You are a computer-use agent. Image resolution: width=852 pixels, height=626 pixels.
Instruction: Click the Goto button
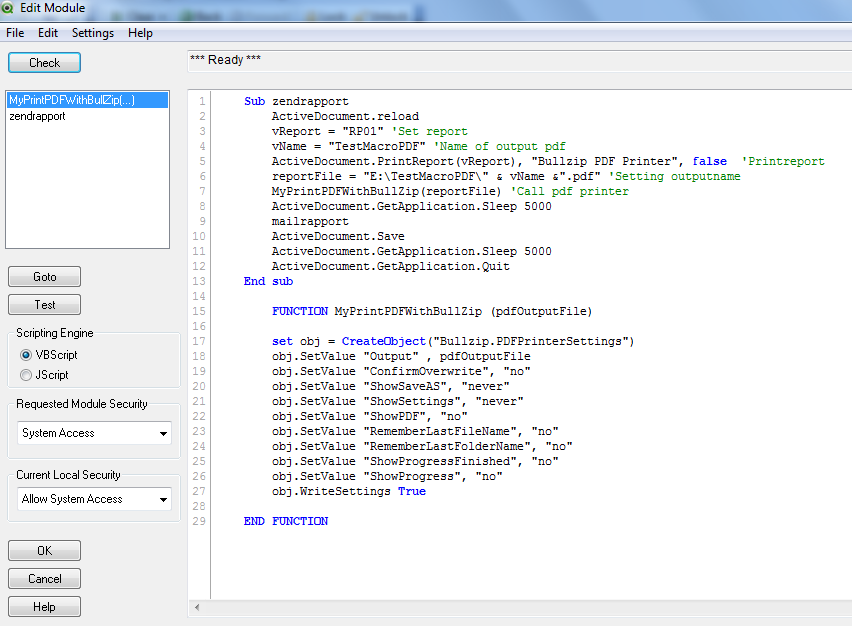coord(44,277)
